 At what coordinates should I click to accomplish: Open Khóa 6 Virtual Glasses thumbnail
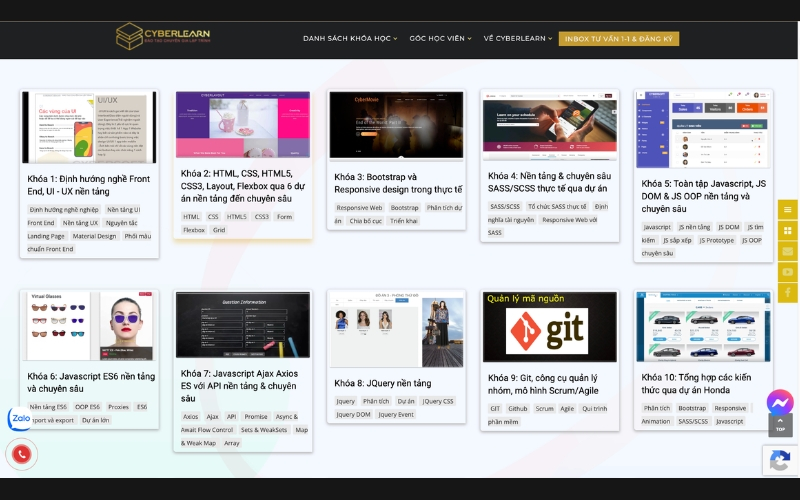[x=89, y=326]
